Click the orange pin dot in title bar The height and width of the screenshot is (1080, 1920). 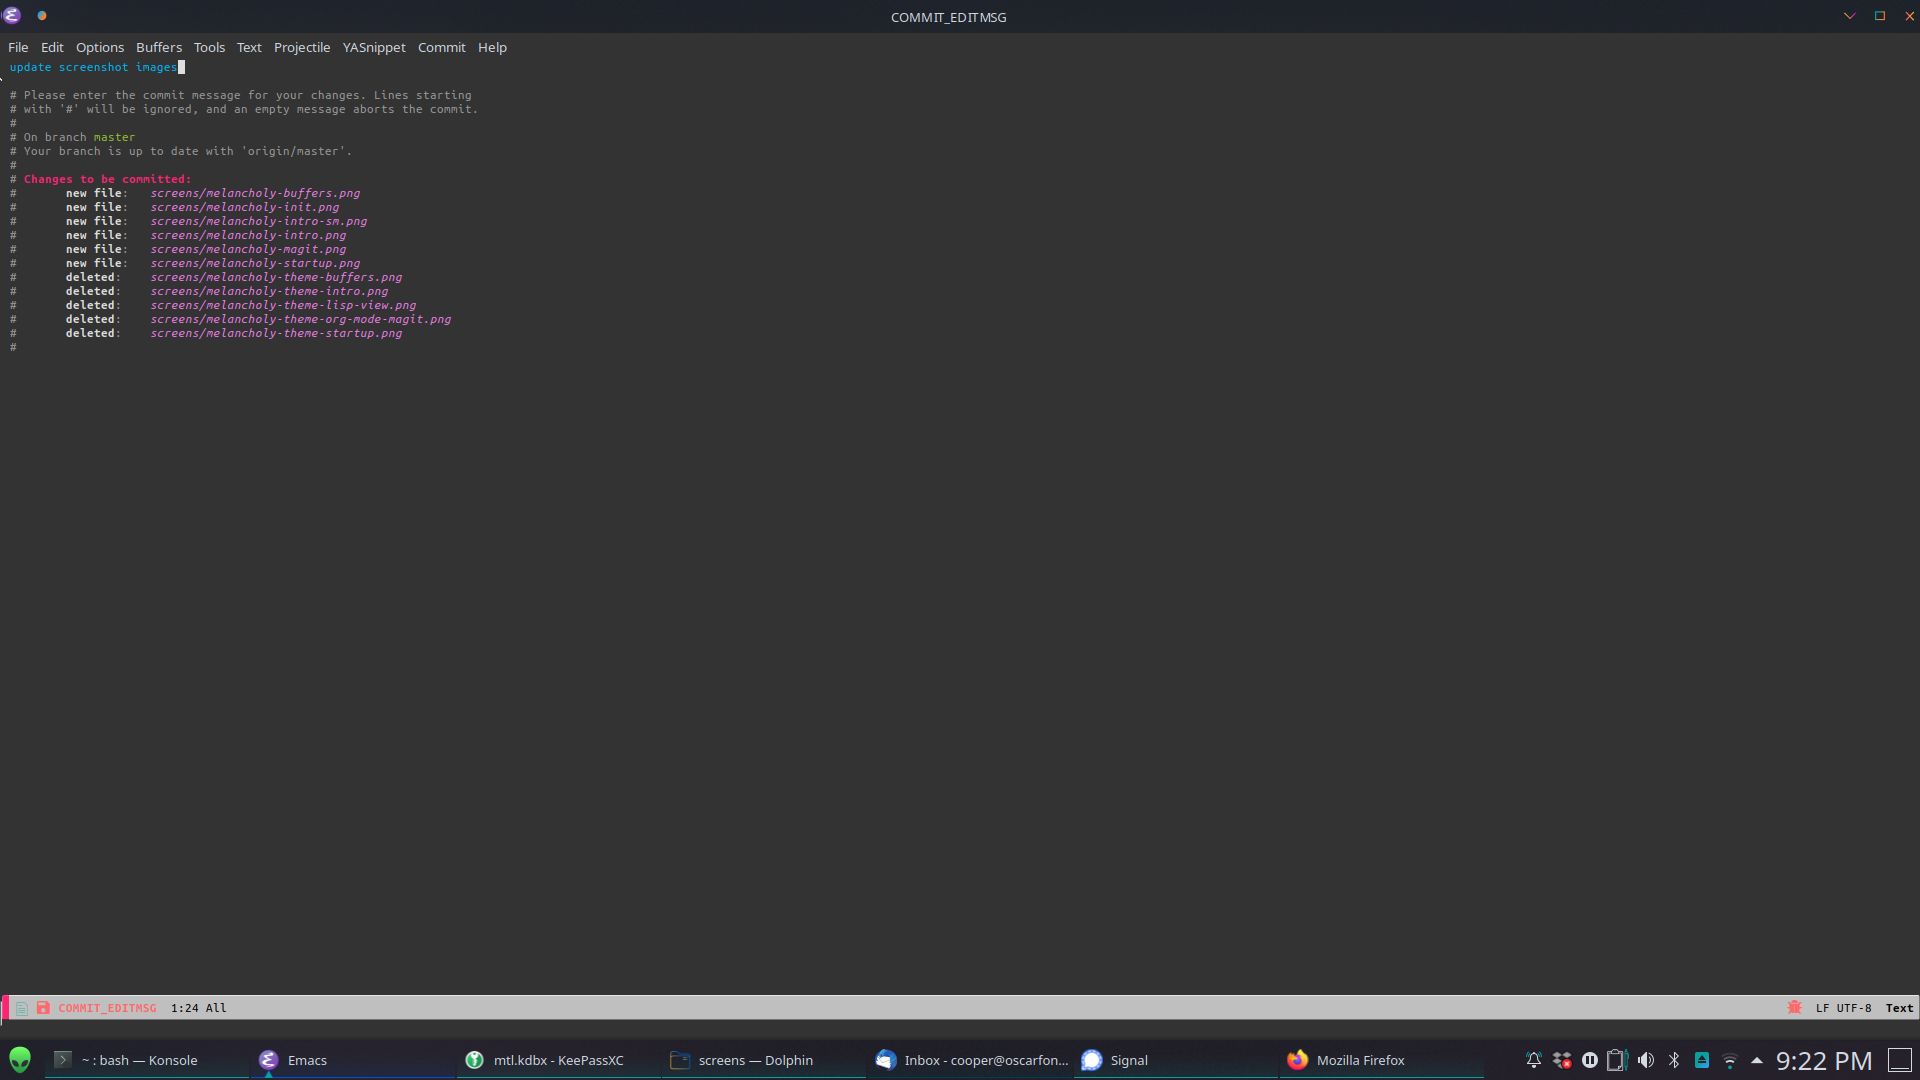[x=42, y=16]
